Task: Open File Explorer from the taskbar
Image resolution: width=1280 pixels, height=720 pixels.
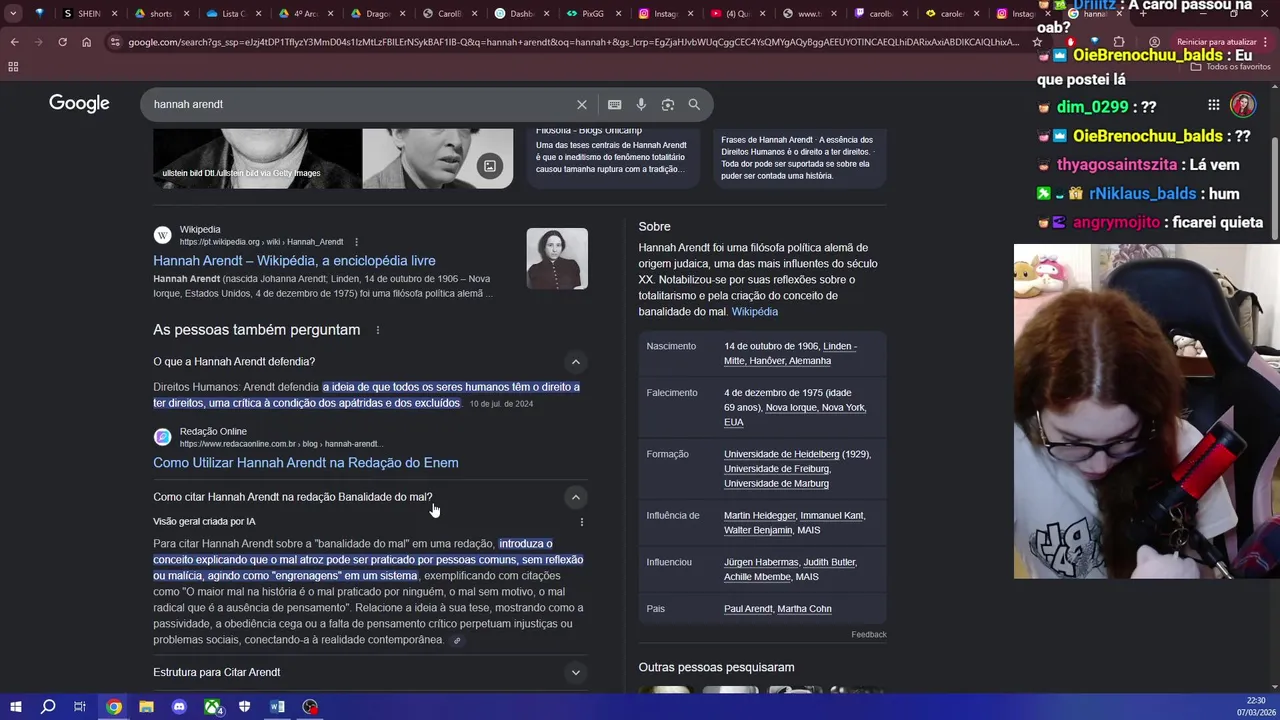Action: [146, 707]
